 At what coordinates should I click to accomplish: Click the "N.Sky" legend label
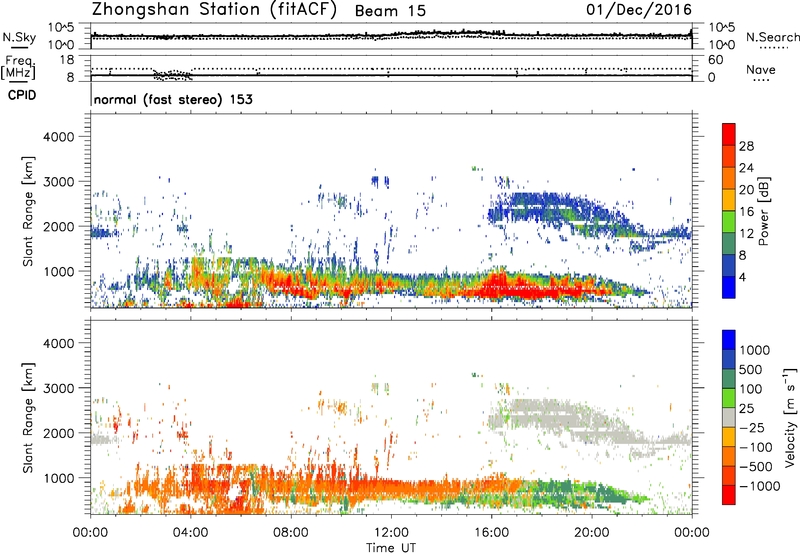pos(19,37)
